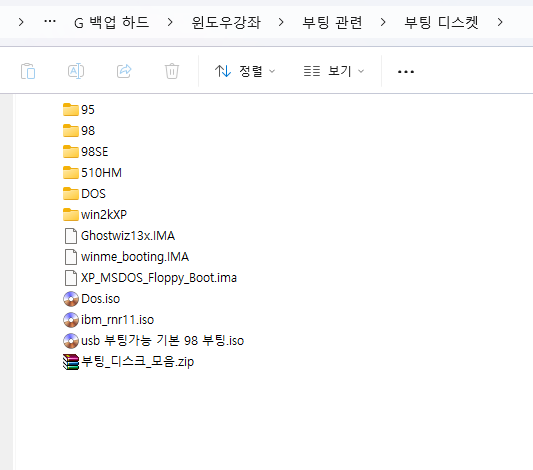Select the 510HM folder icon
This screenshot has width=533, height=470.
pyautogui.click(x=71, y=173)
